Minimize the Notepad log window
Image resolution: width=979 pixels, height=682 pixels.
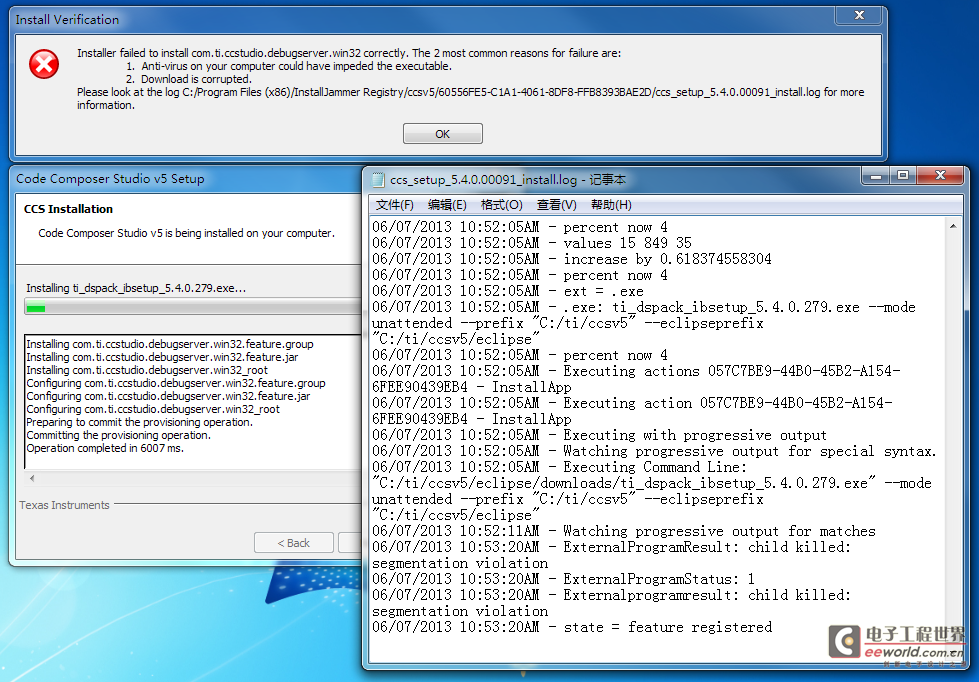(x=876, y=175)
